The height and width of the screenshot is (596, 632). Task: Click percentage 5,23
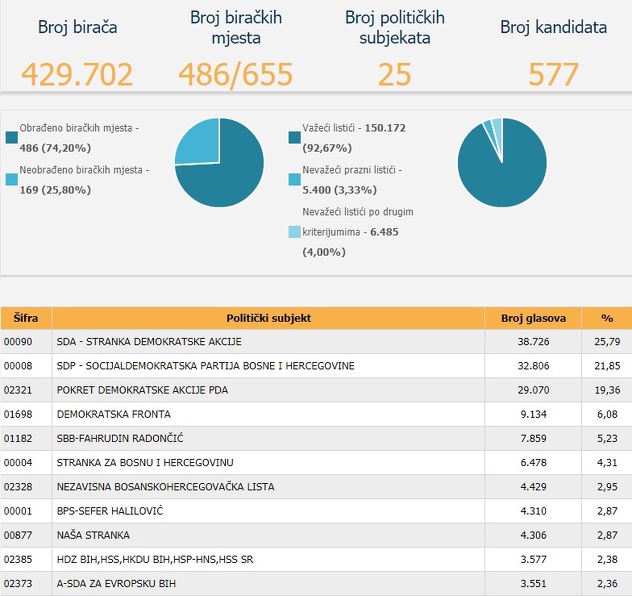click(x=607, y=438)
